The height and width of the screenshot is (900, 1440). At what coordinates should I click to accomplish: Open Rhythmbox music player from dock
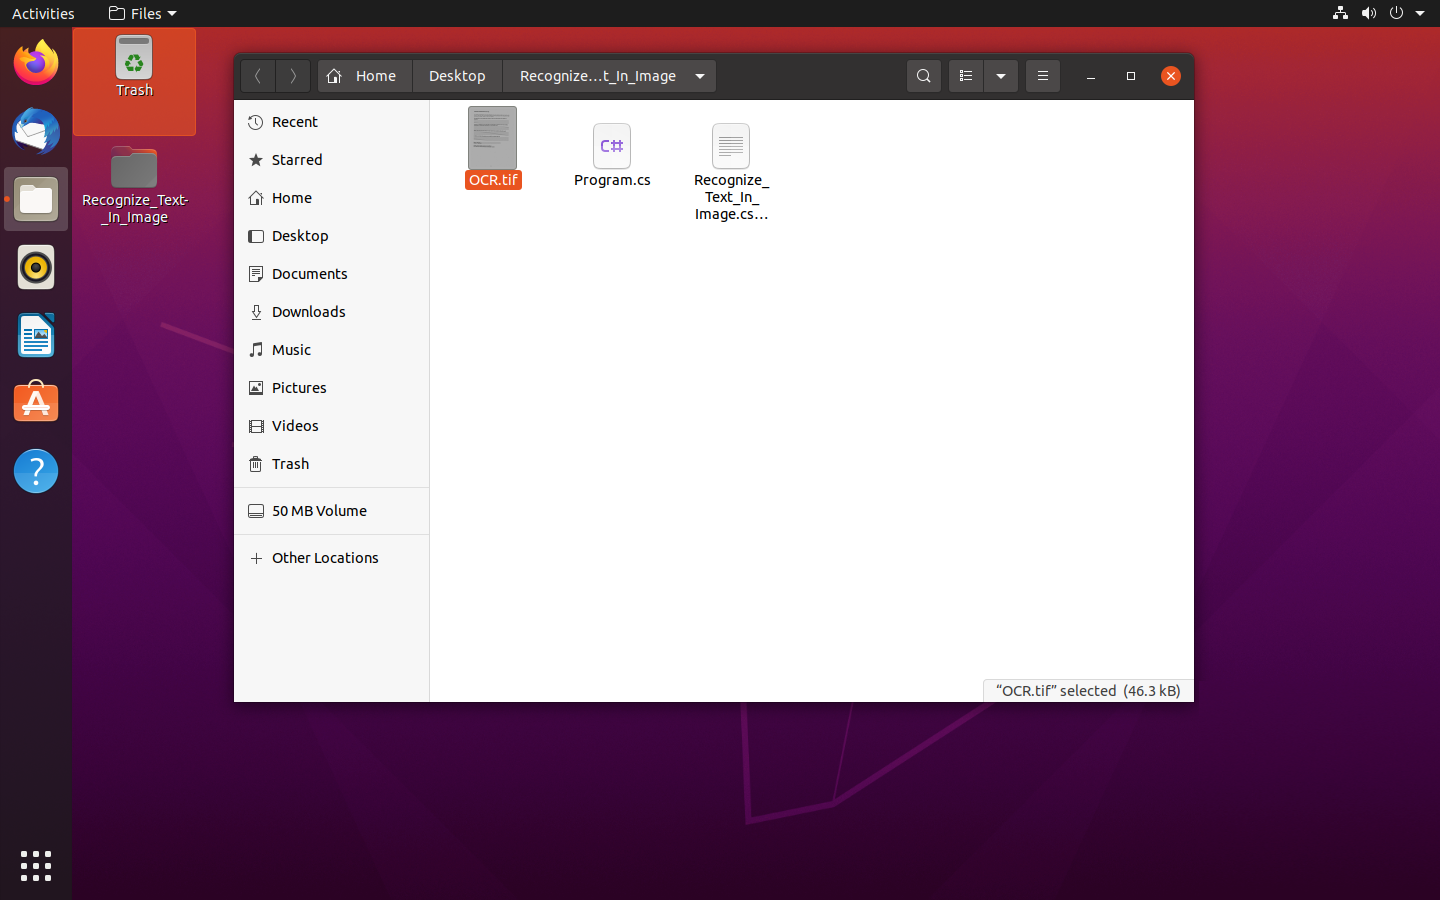(36, 268)
